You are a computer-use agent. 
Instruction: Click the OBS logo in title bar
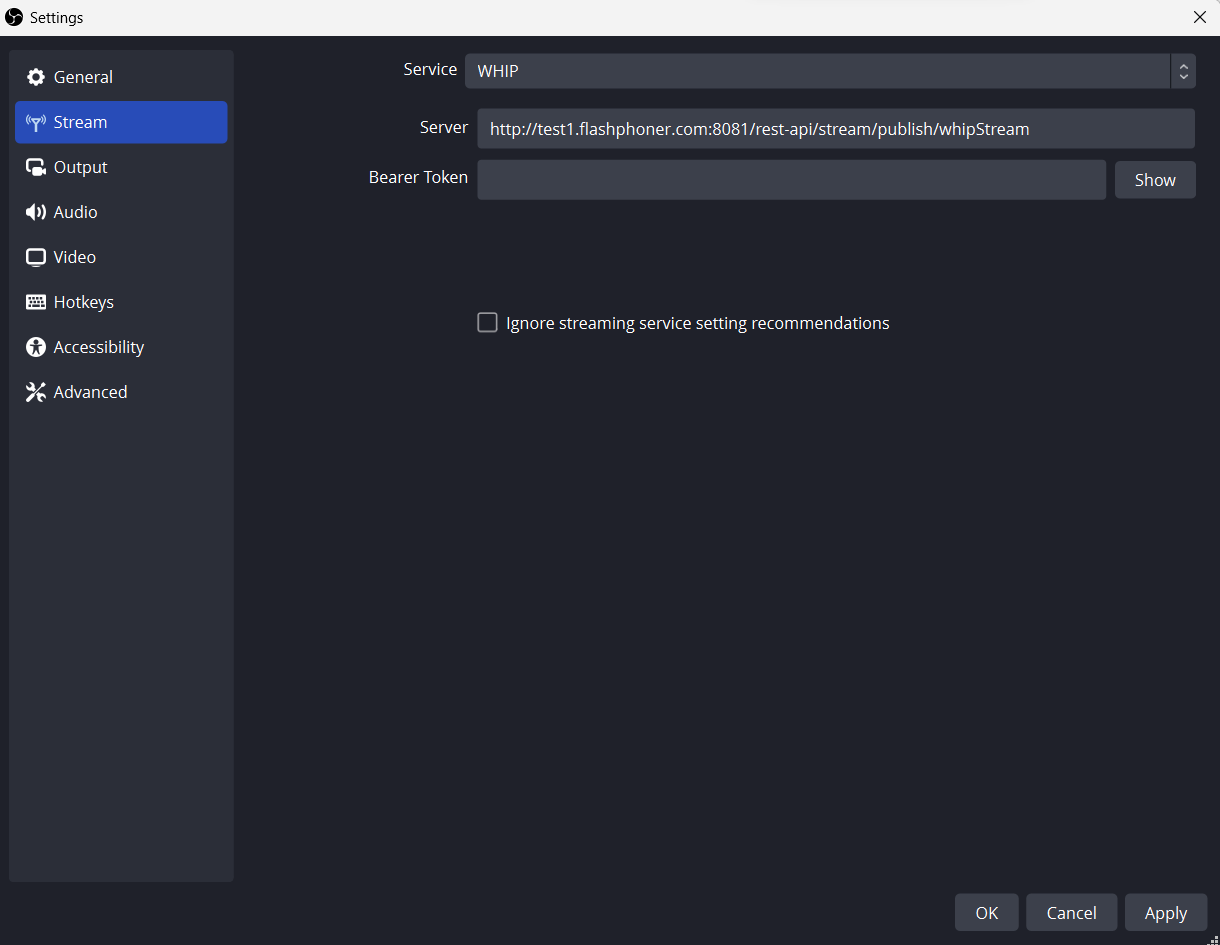tap(14, 17)
